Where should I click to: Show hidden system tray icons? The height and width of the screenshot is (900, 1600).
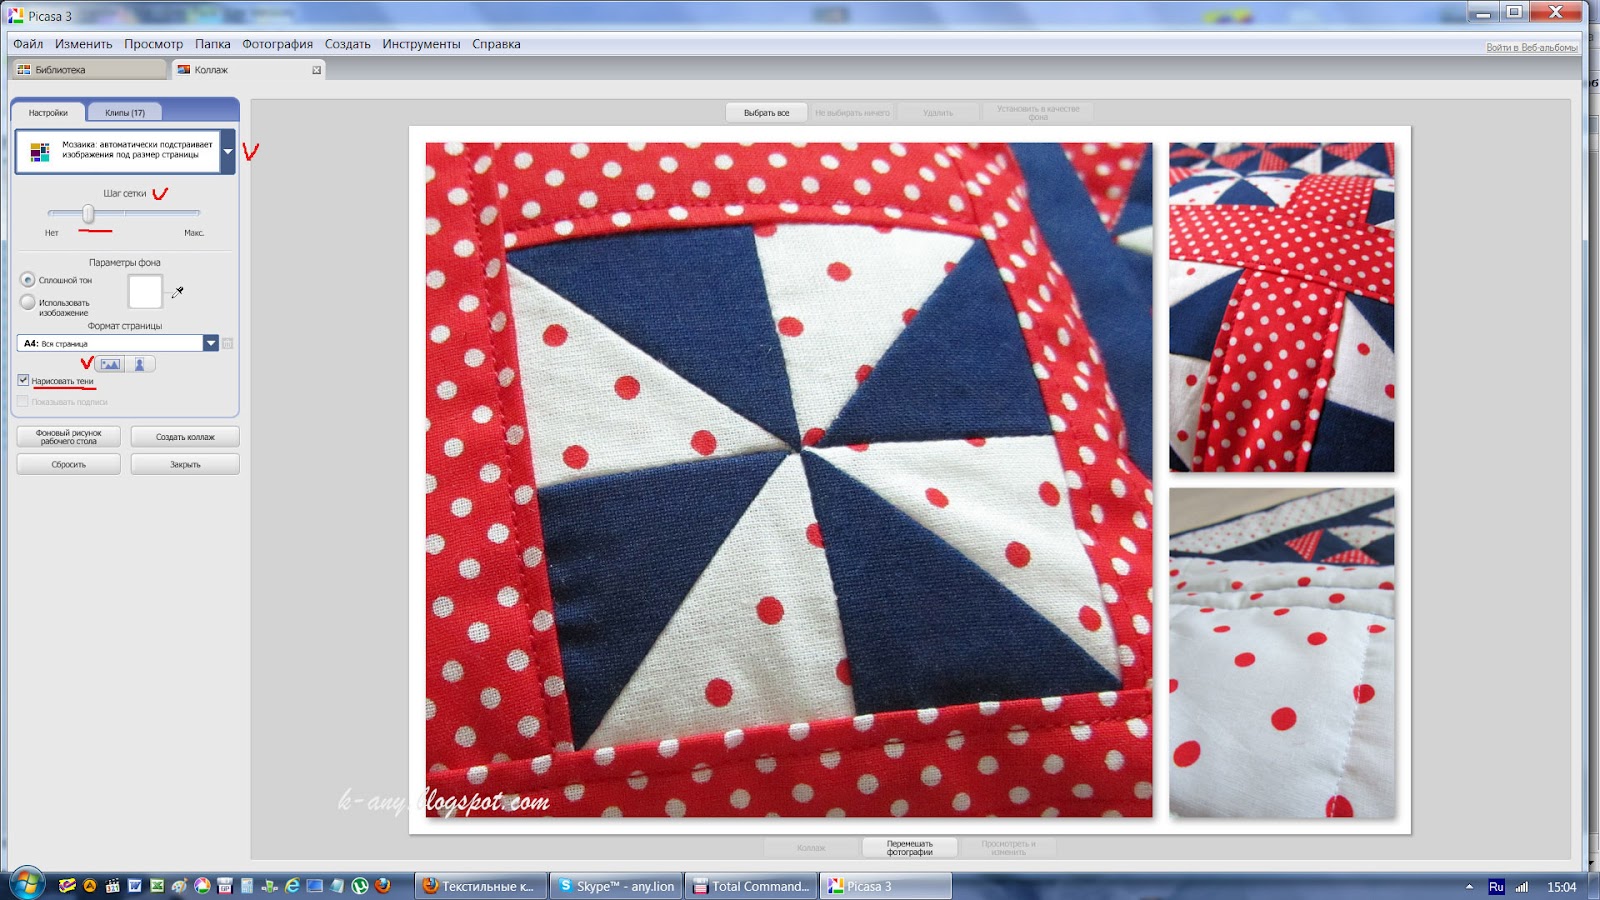click(x=1469, y=887)
